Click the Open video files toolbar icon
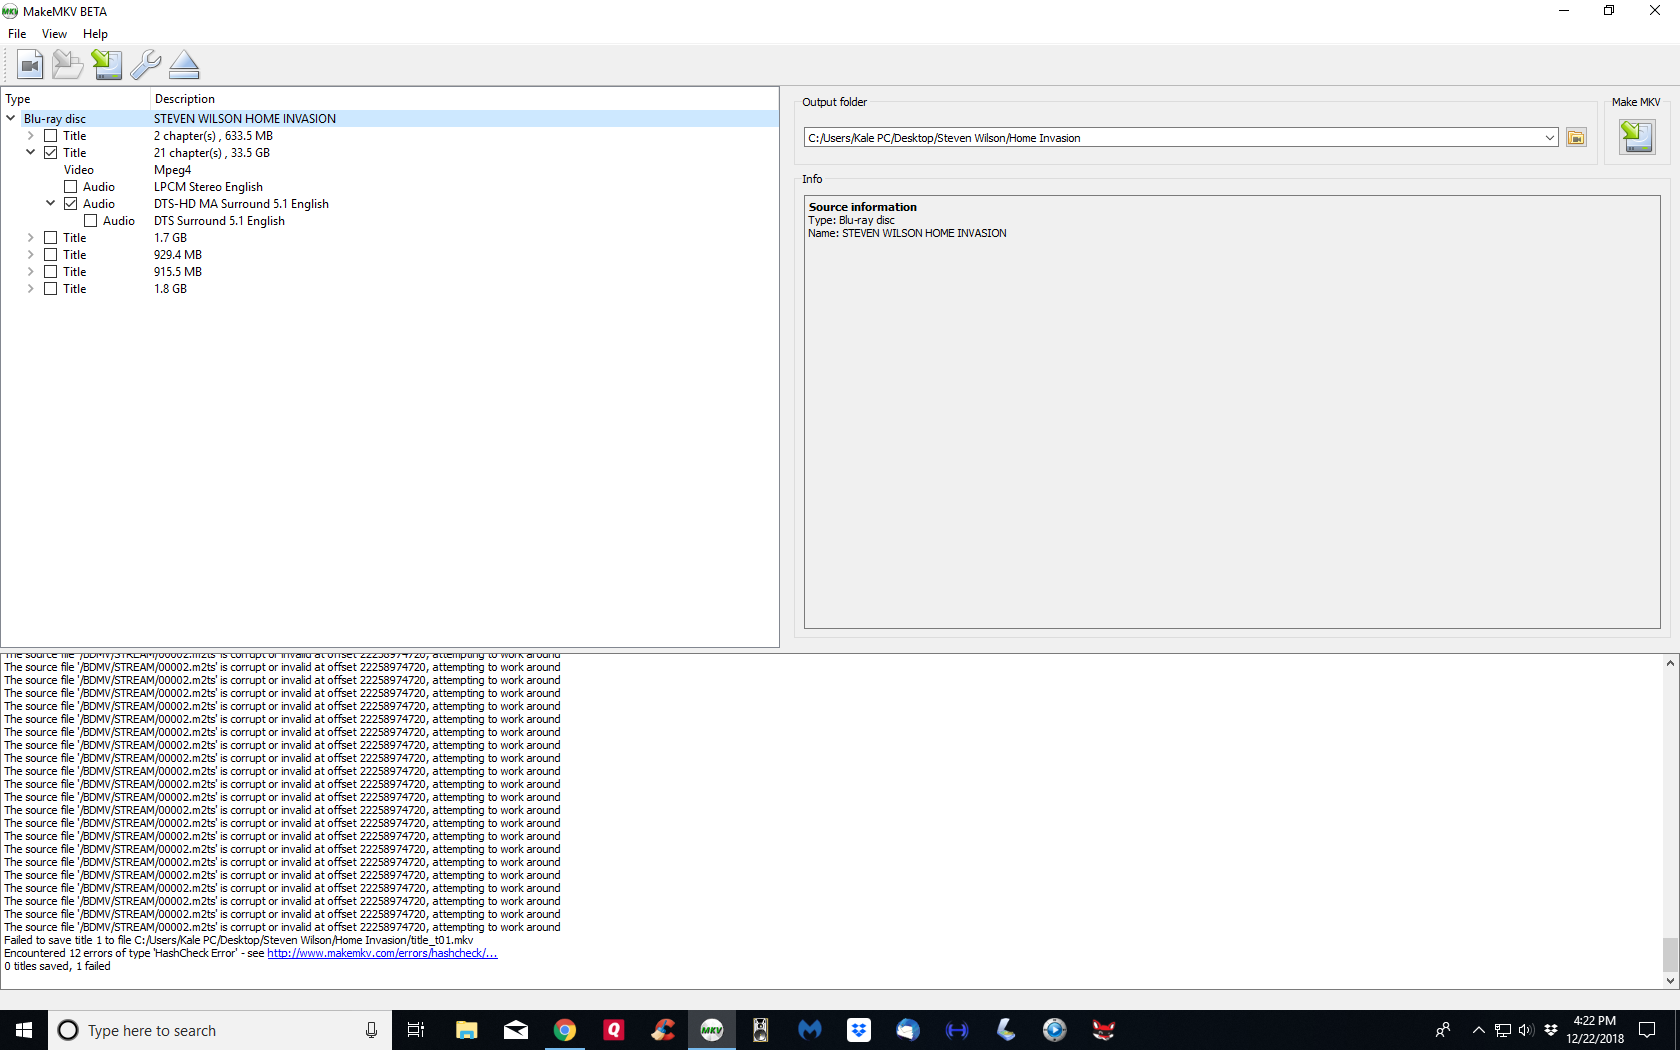Image resolution: width=1680 pixels, height=1050 pixels. (x=30, y=65)
